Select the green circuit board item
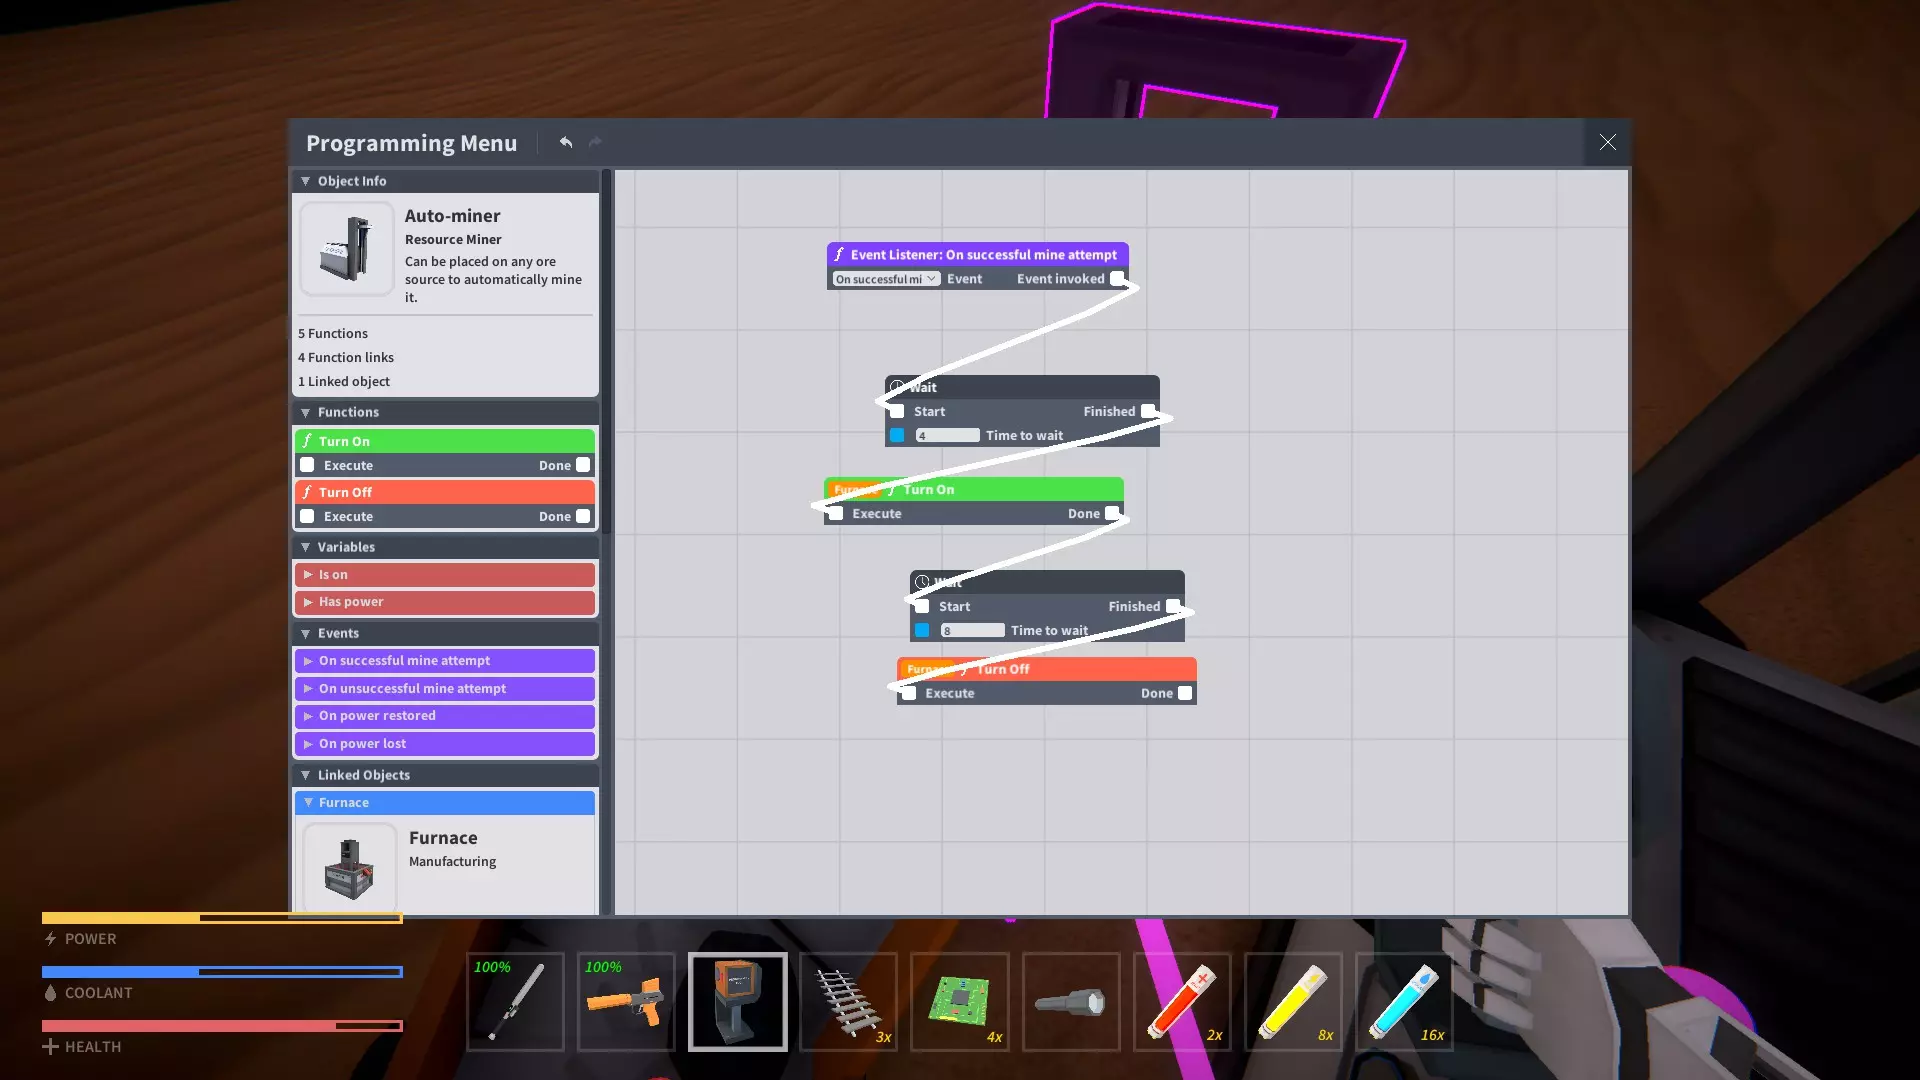This screenshot has height=1080, width=1920. point(959,1002)
